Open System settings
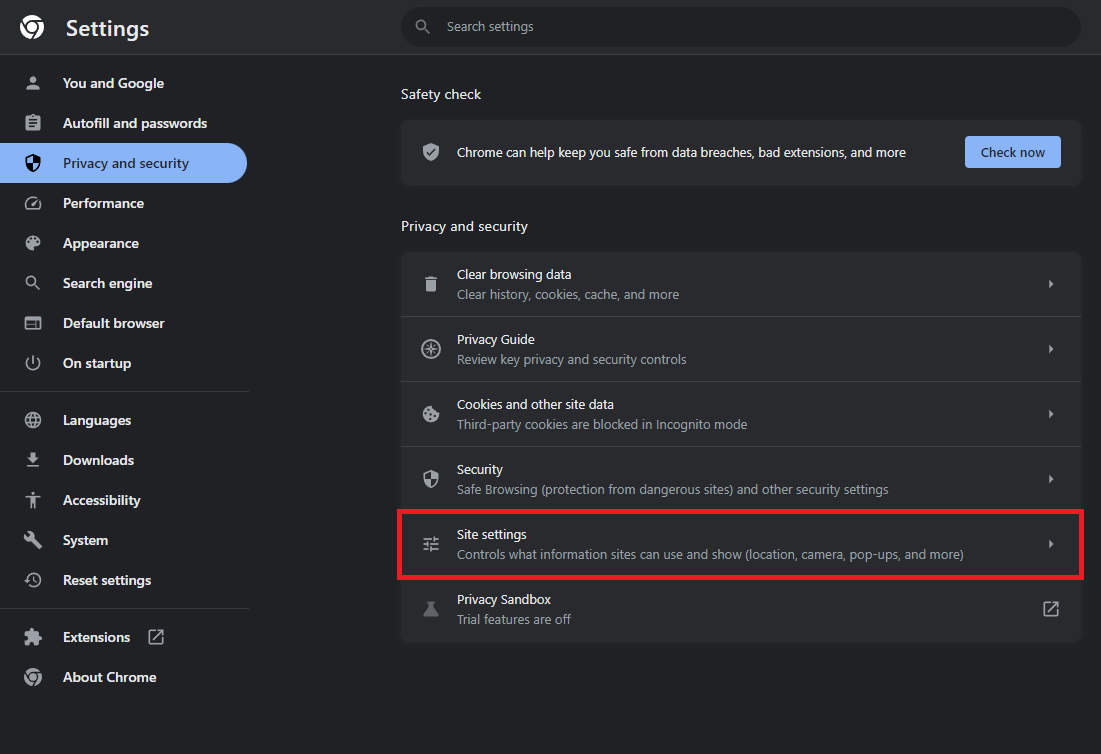 (124, 540)
